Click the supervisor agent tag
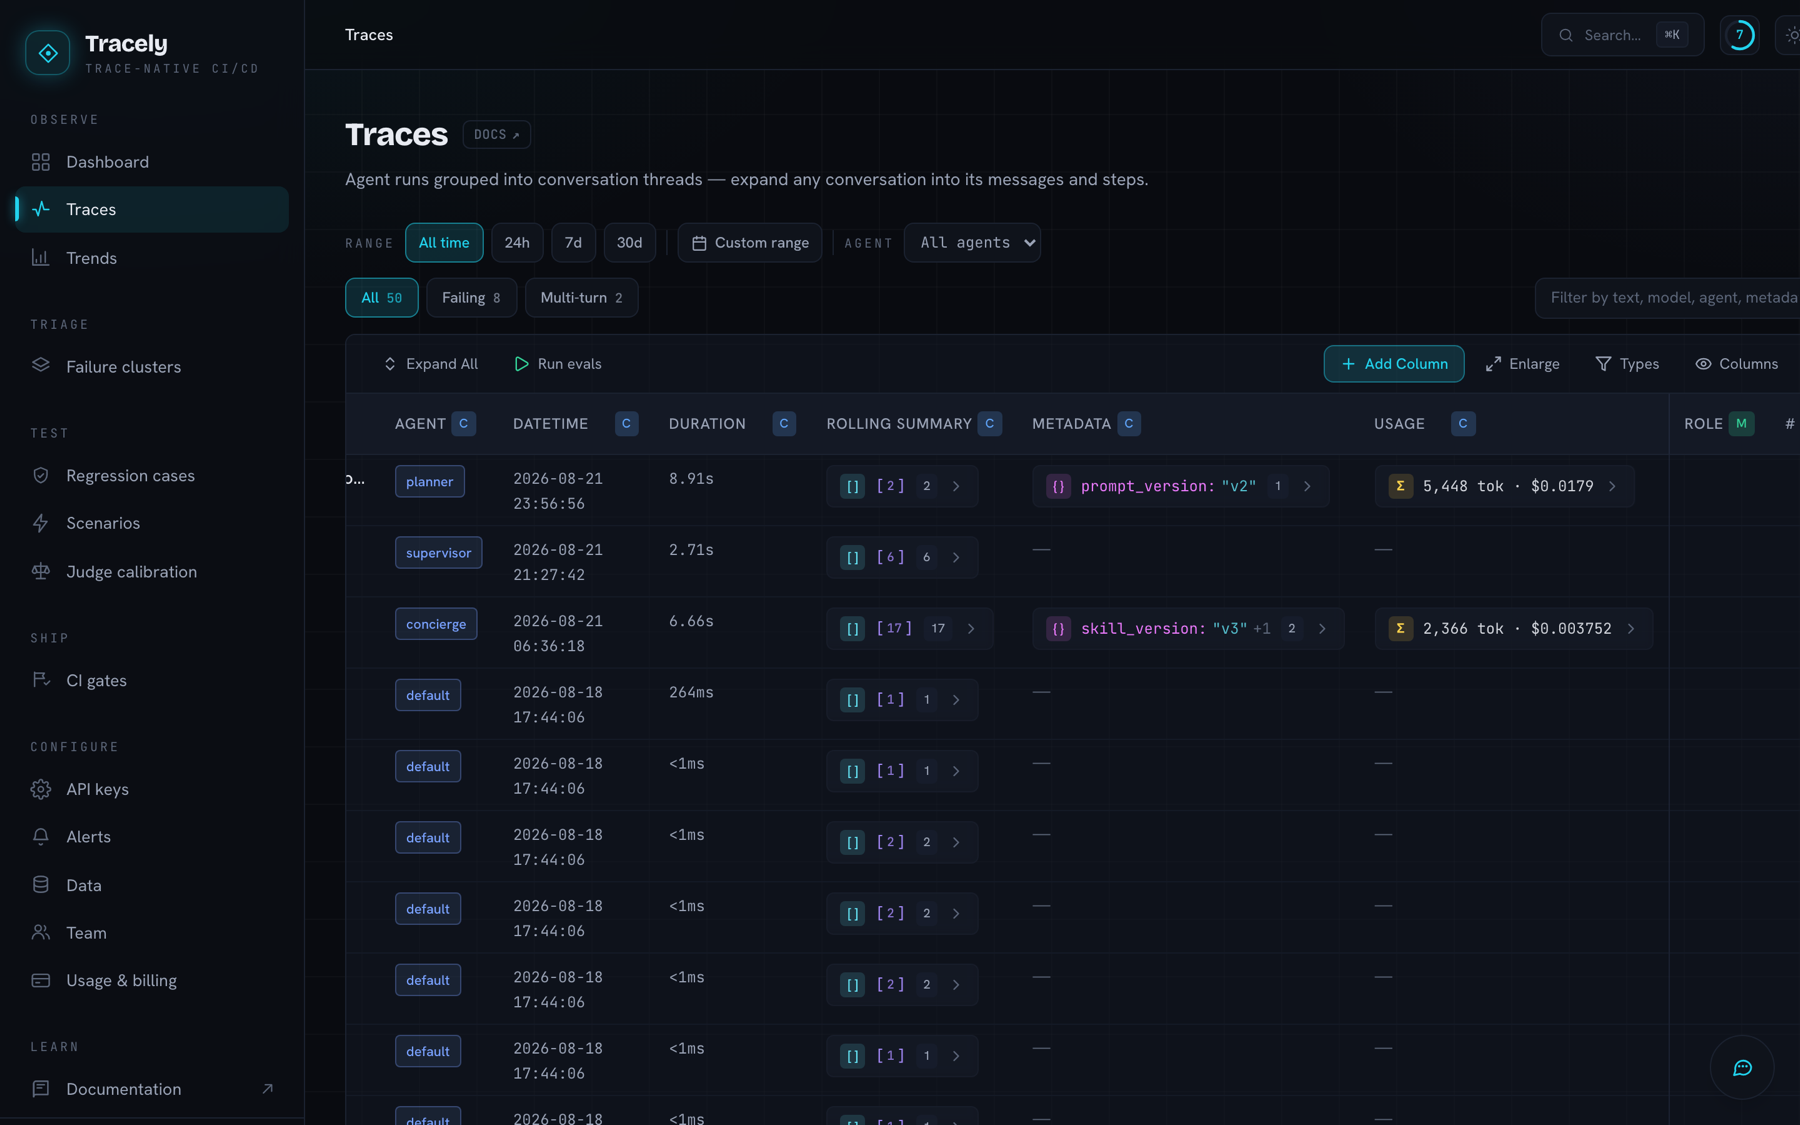Image resolution: width=1800 pixels, height=1125 pixels. (x=438, y=553)
